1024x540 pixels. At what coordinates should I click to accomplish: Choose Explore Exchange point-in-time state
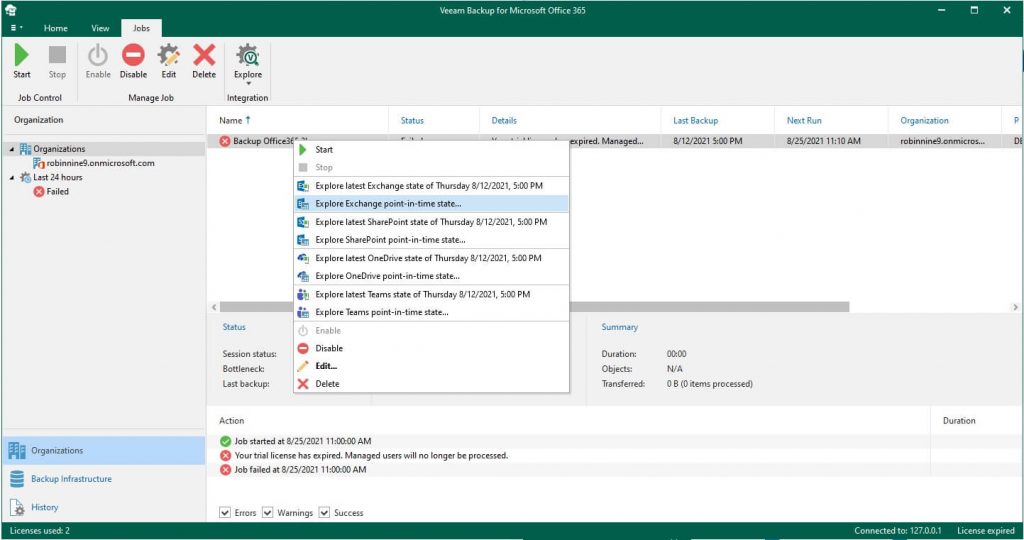431,204
